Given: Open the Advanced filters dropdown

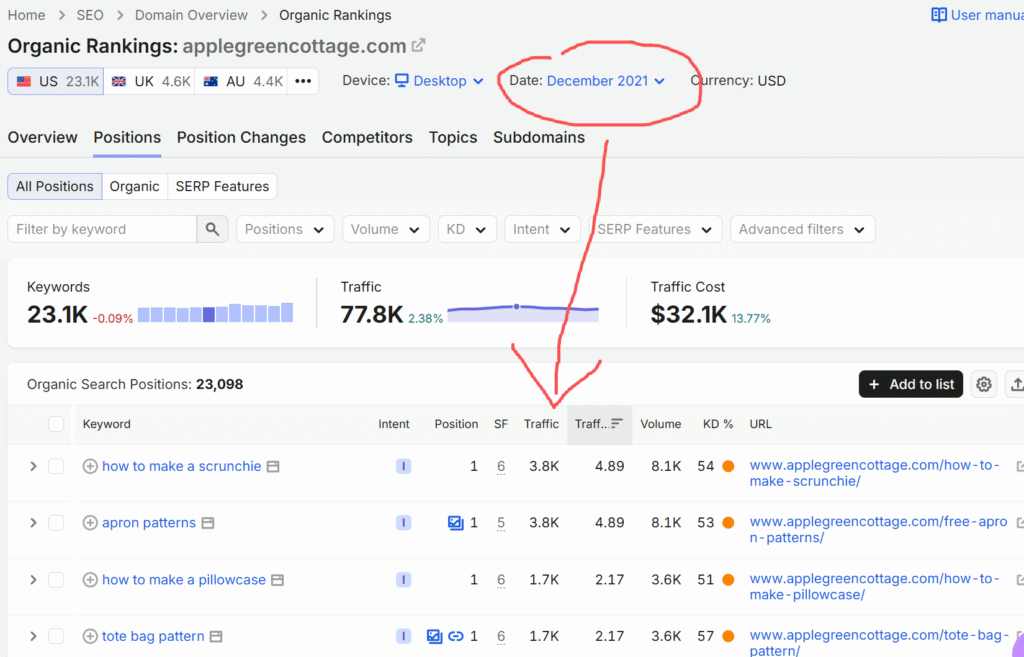Looking at the screenshot, I should tap(803, 229).
